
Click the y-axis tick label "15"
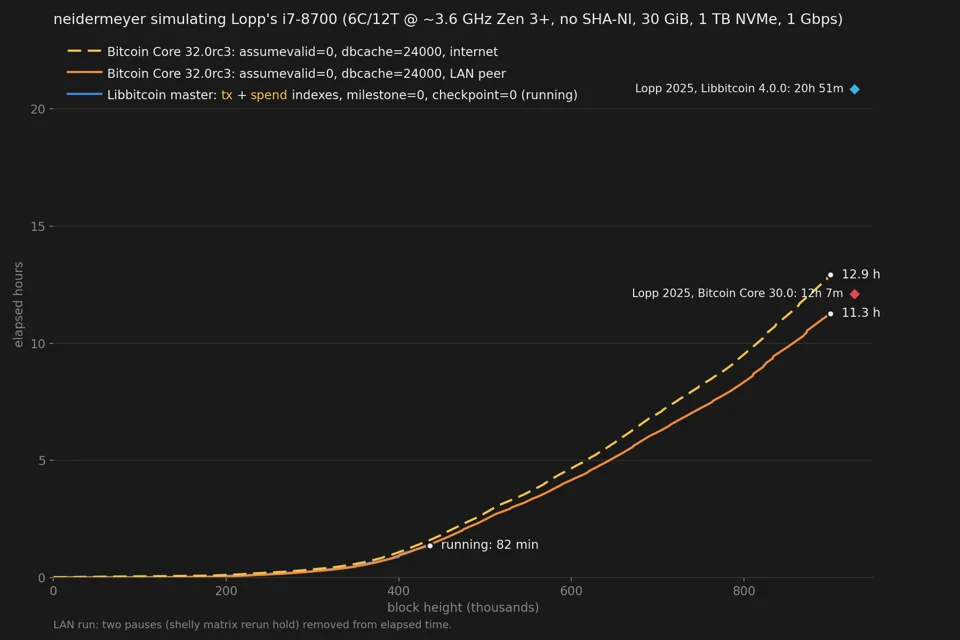point(38,227)
